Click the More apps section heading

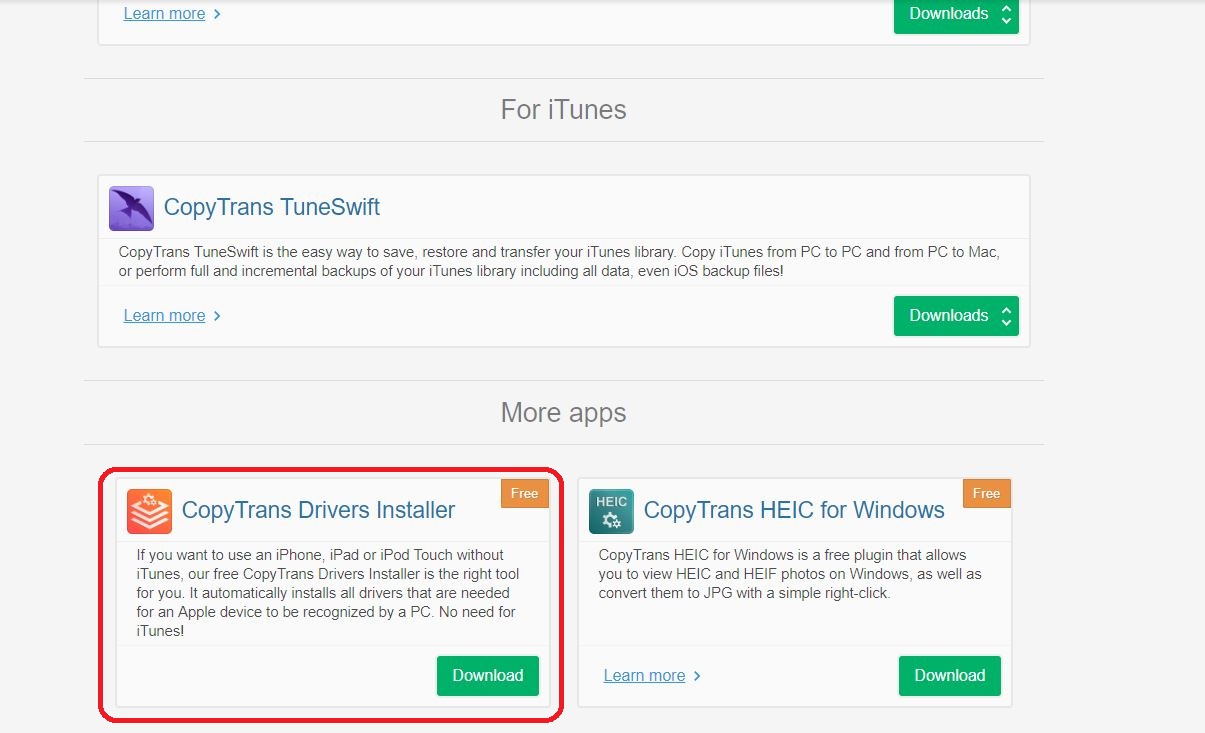pyautogui.click(x=563, y=413)
